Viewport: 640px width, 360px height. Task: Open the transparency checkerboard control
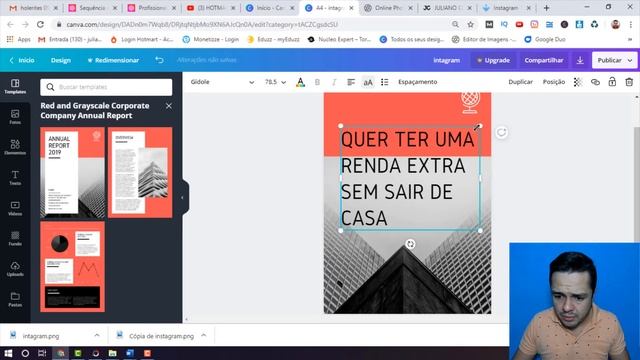[x=578, y=82]
